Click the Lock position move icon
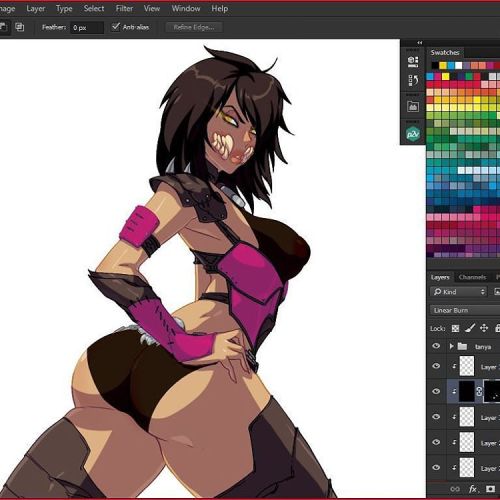 tap(484, 328)
